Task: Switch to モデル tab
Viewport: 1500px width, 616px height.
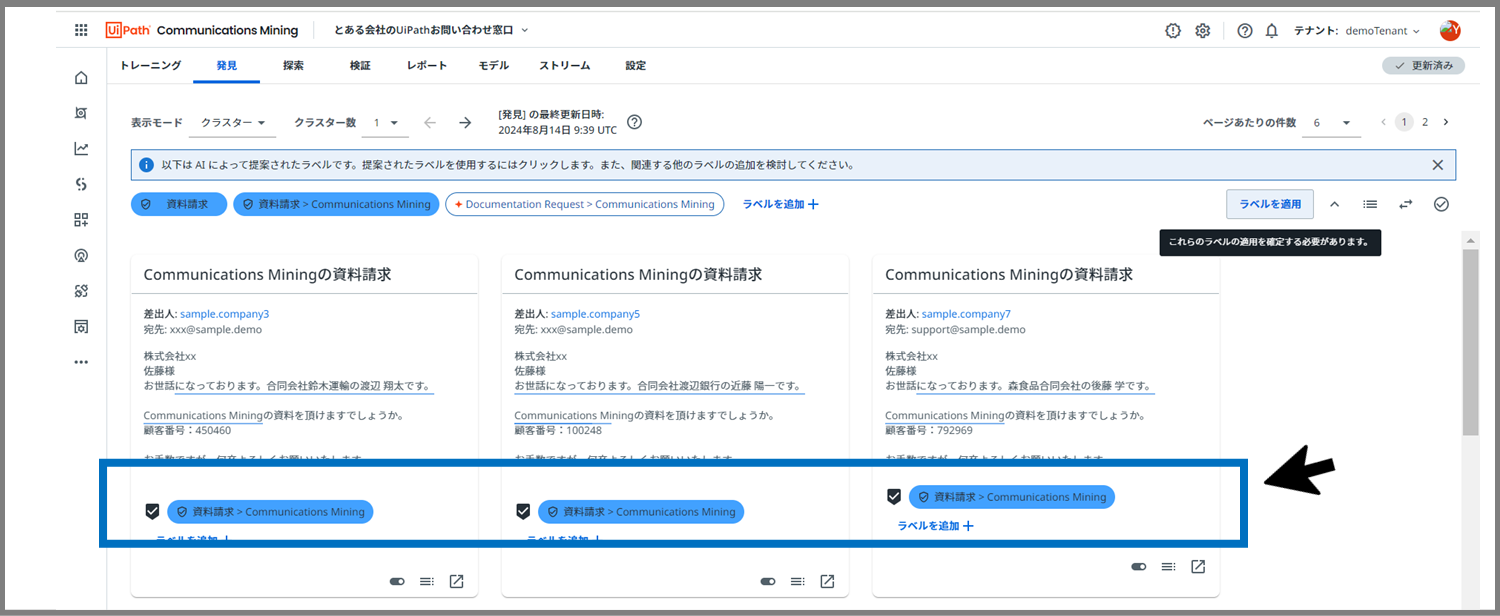Action: (x=494, y=66)
